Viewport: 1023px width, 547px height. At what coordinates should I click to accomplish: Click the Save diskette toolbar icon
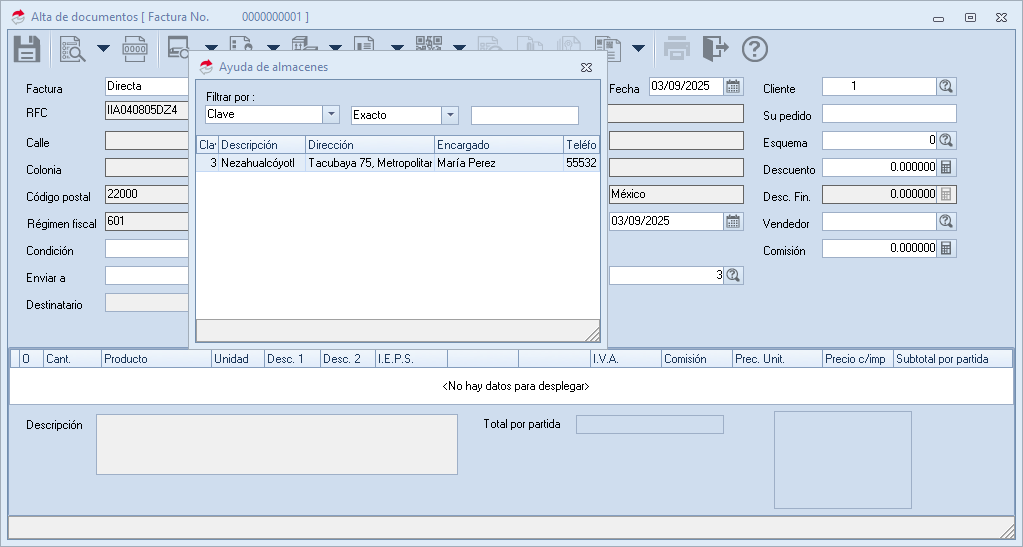click(x=26, y=48)
